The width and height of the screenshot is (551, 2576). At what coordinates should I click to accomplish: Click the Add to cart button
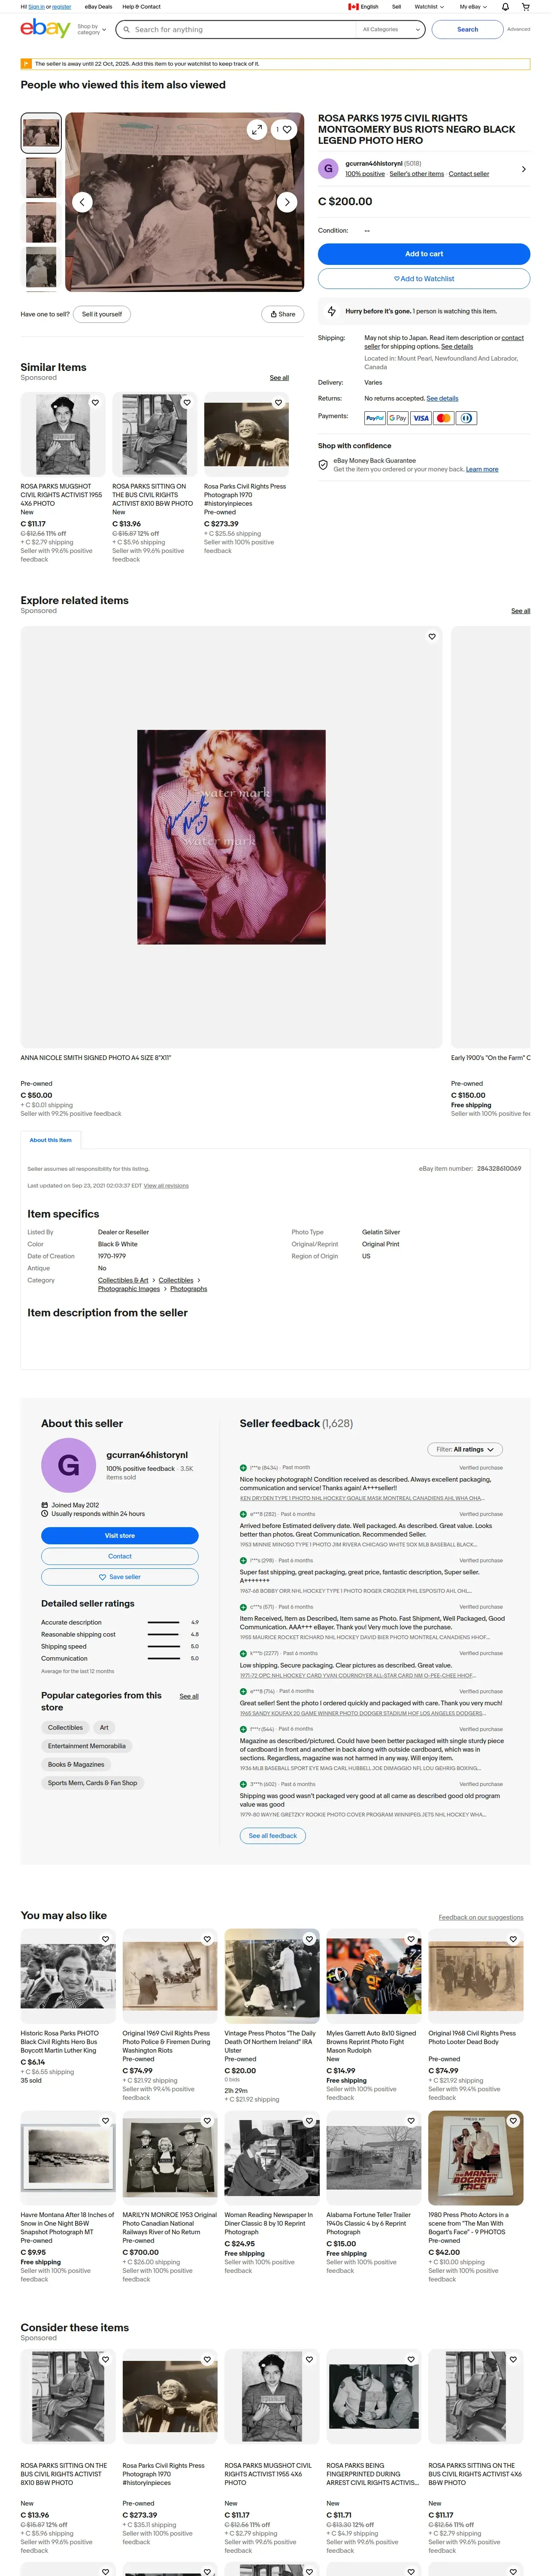[x=424, y=254]
